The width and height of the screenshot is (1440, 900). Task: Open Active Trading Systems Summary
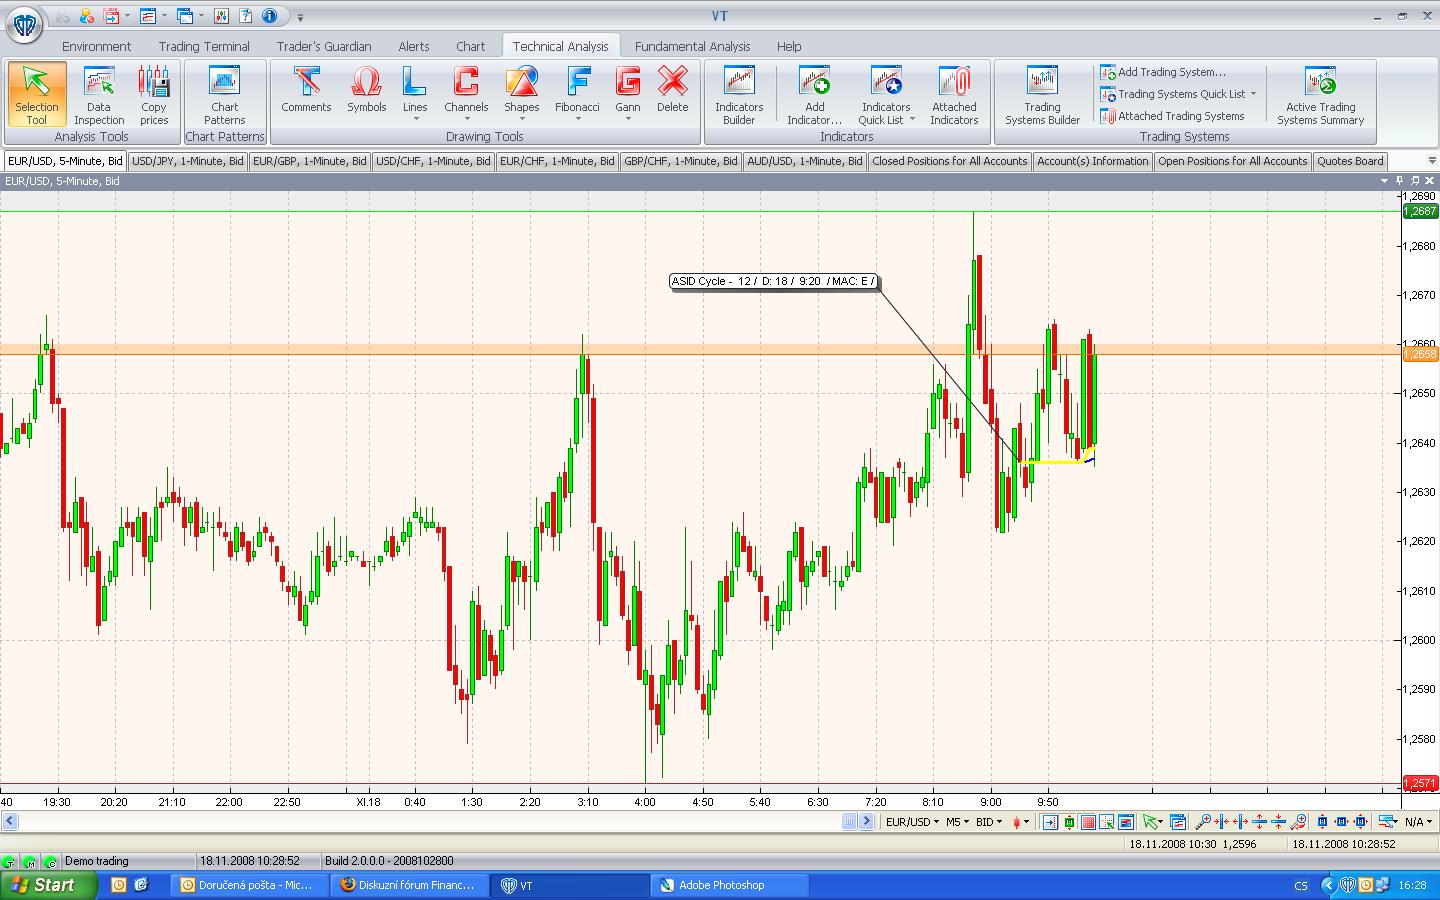click(1320, 95)
